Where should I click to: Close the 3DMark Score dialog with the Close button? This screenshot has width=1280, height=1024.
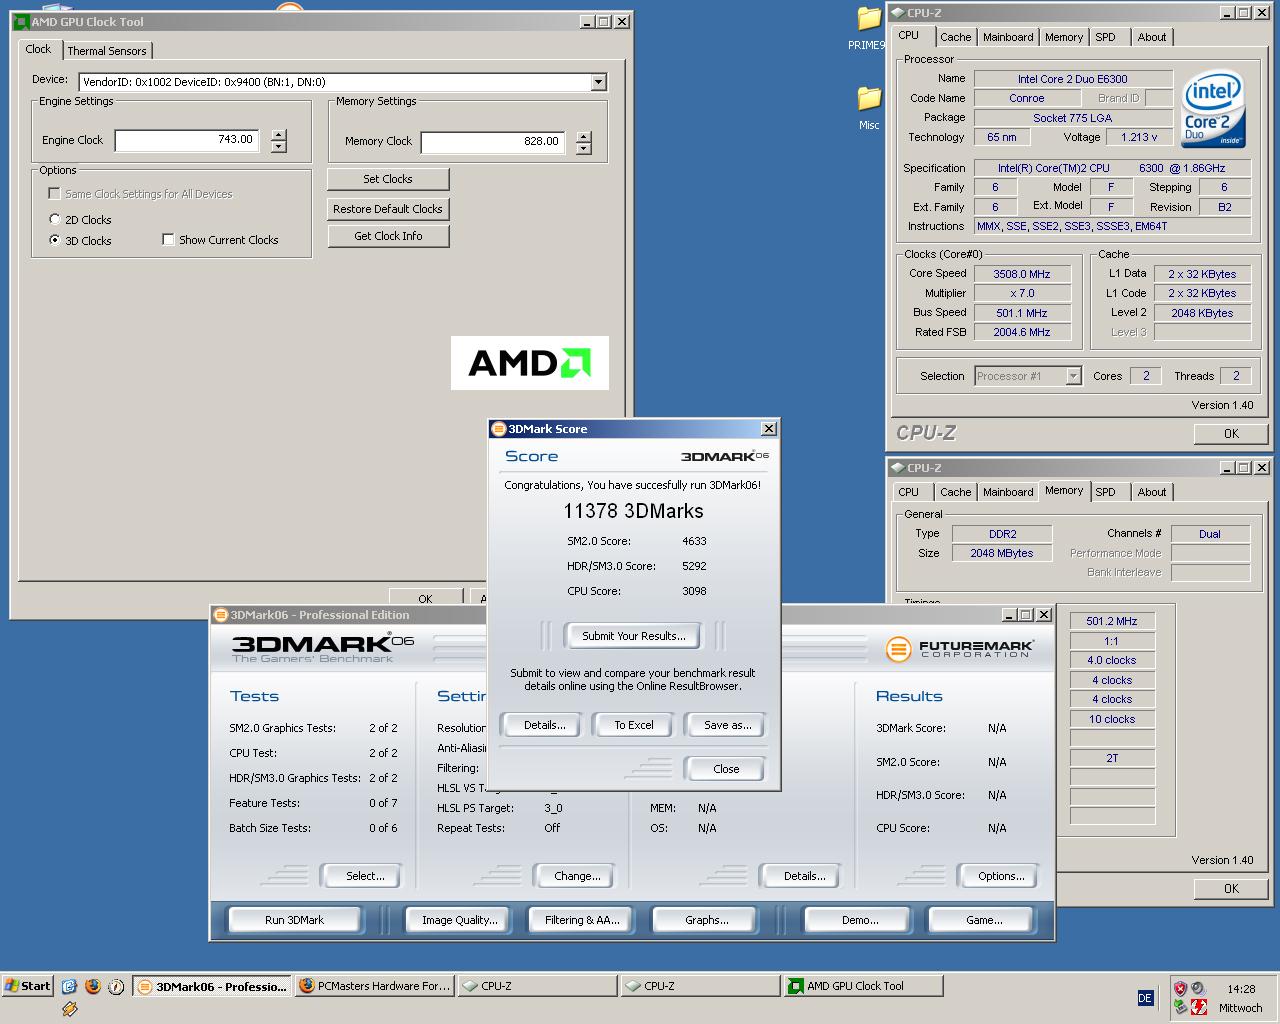(726, 769)
